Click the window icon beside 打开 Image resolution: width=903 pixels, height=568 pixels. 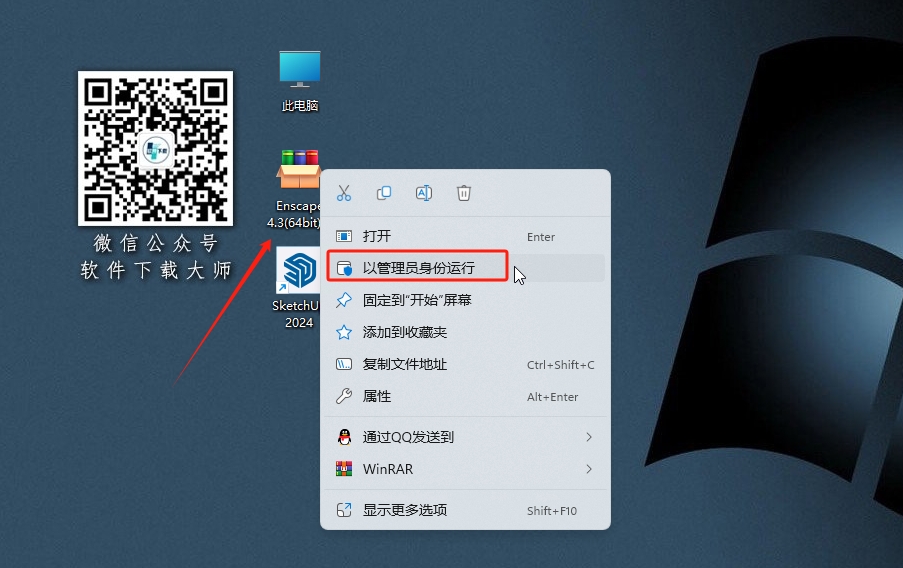tap(344, 236)
